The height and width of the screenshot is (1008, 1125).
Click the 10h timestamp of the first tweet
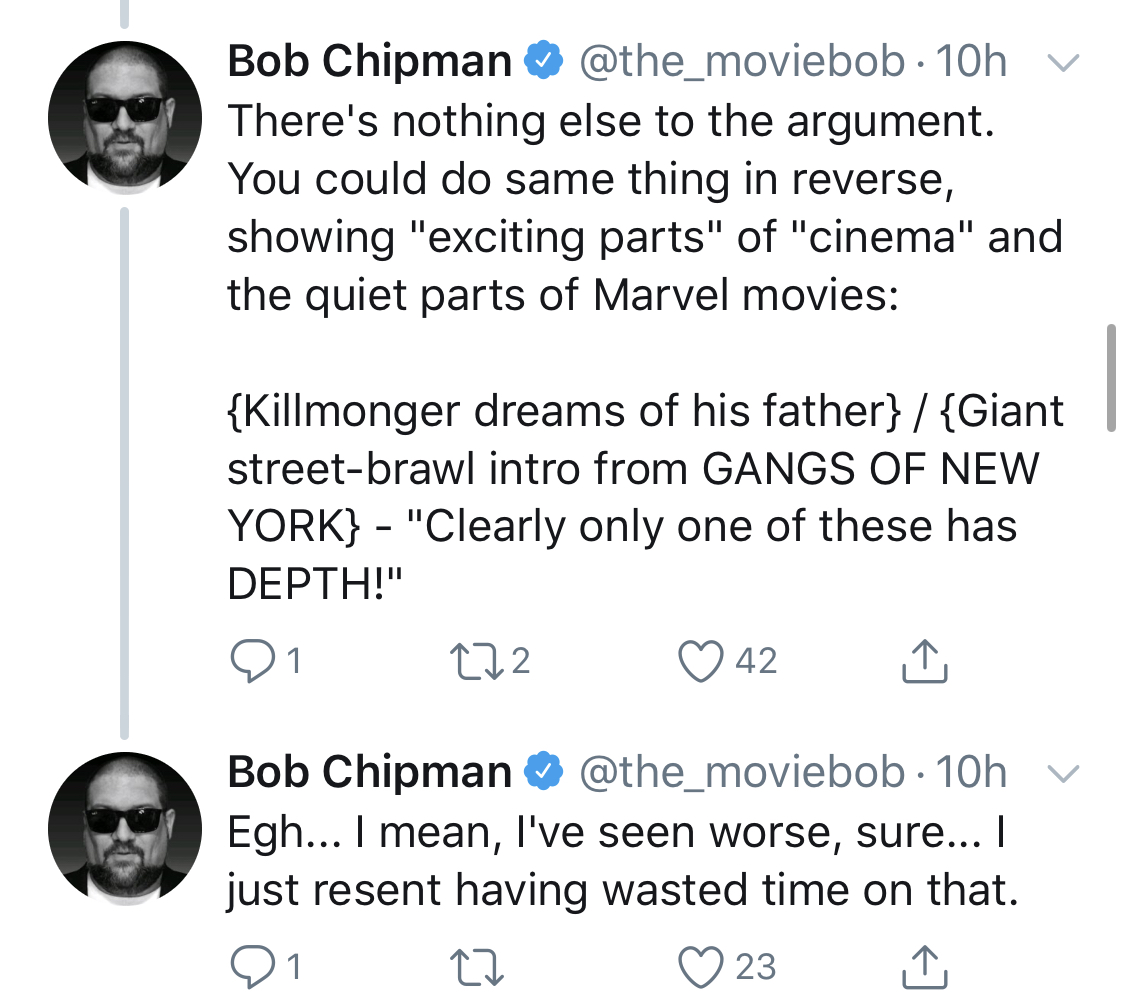tap(971, 61)
